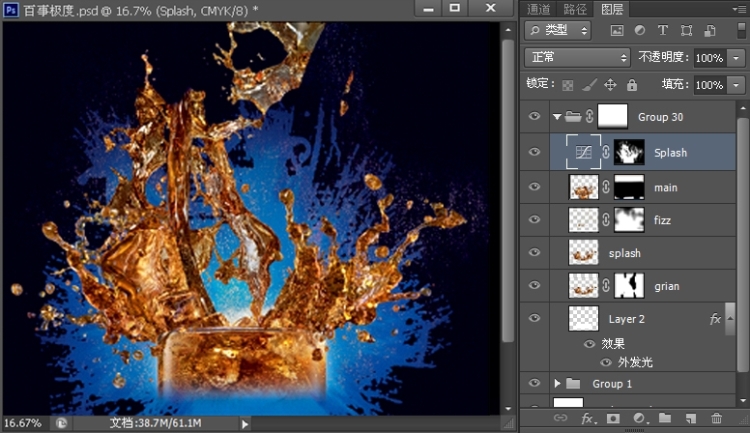
Task: Add a layer mask from bottom bar
Action: pos(613,419)
